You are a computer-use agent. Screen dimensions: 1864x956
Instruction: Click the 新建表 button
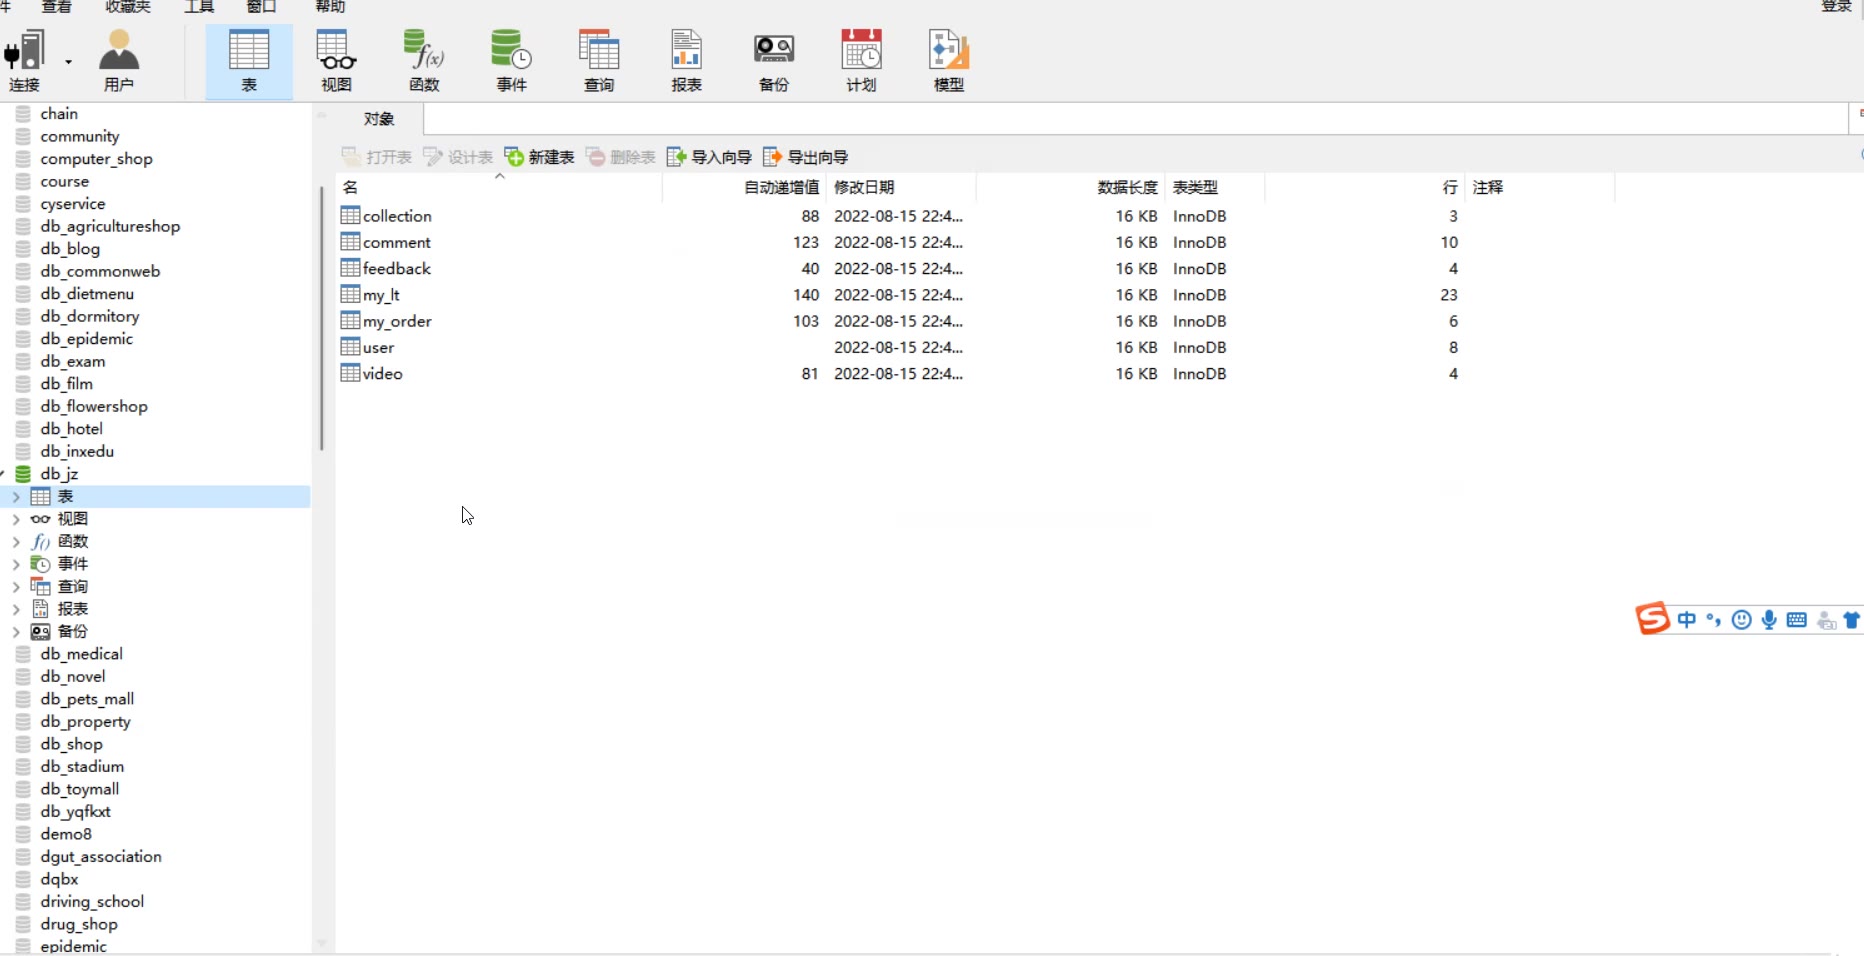pyautogui.click(x=540, y=157)
